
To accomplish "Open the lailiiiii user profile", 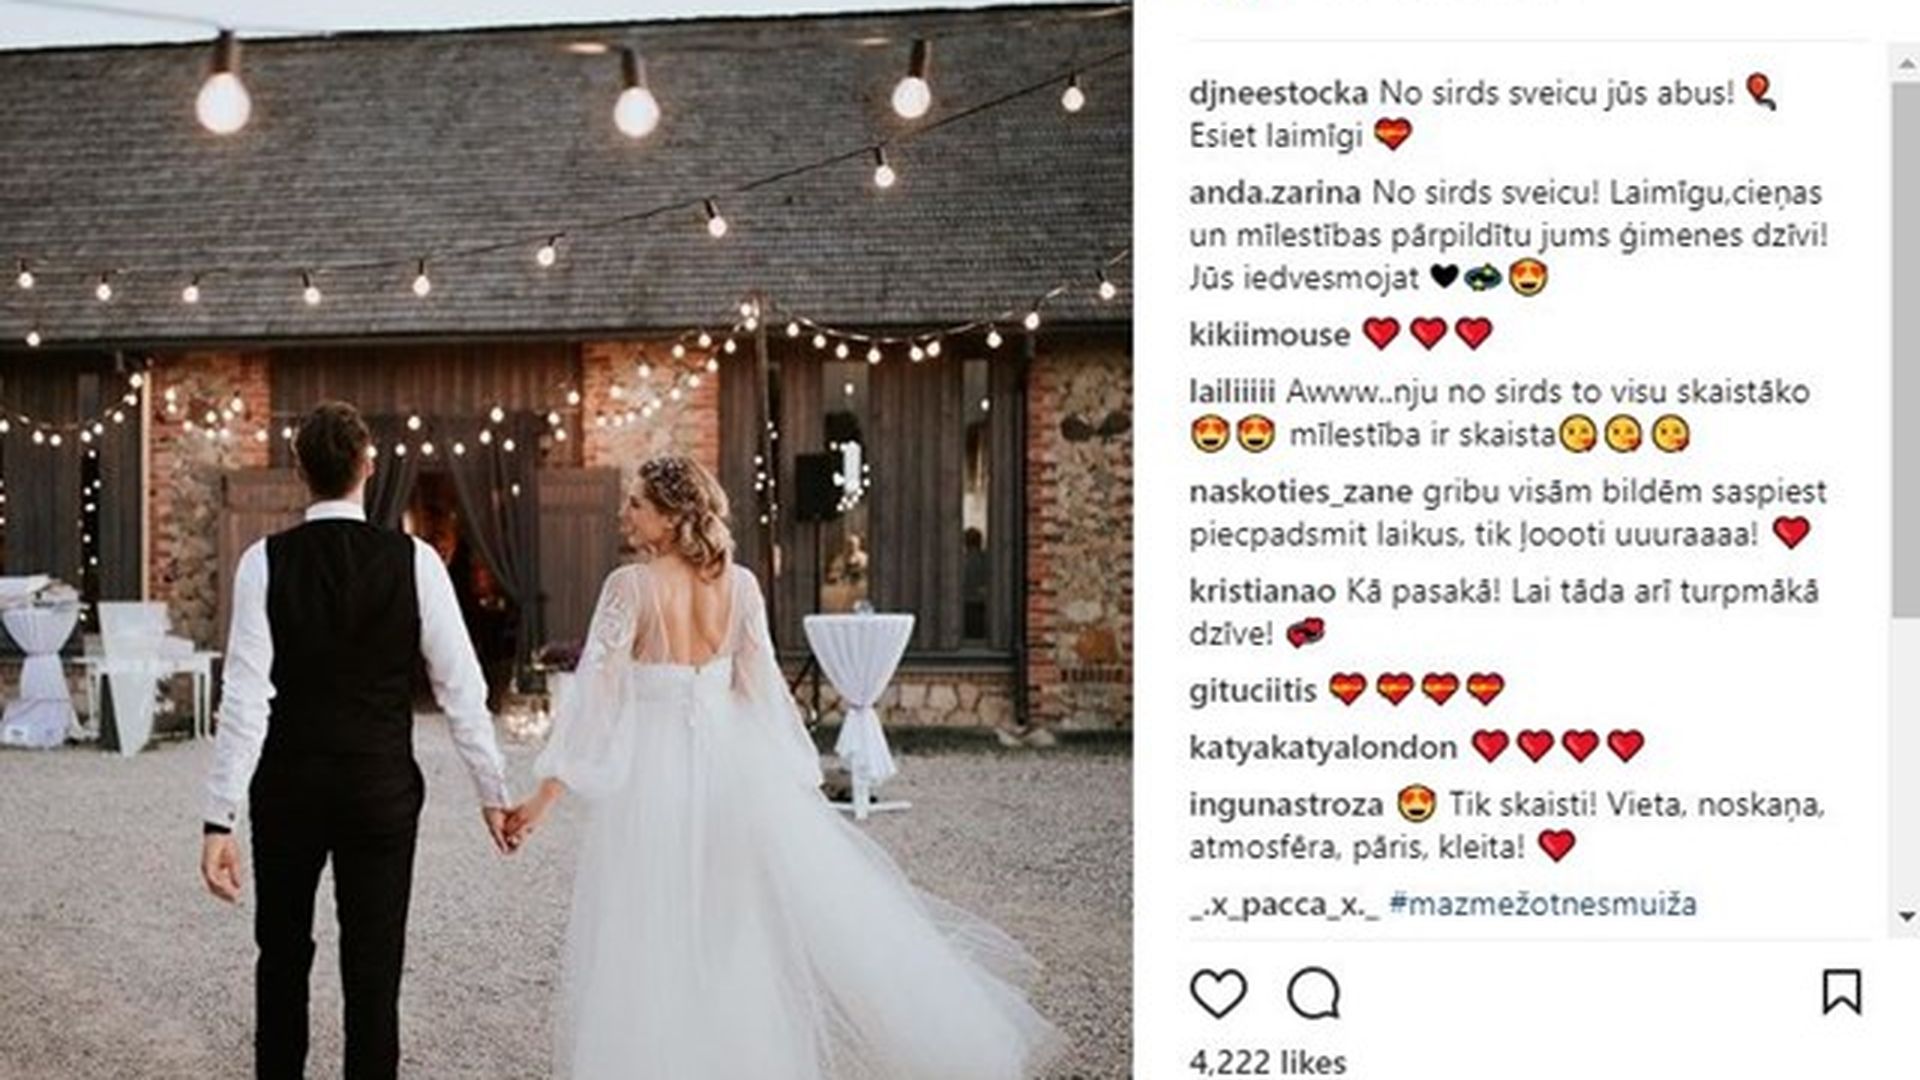I will coord(1232,392).
